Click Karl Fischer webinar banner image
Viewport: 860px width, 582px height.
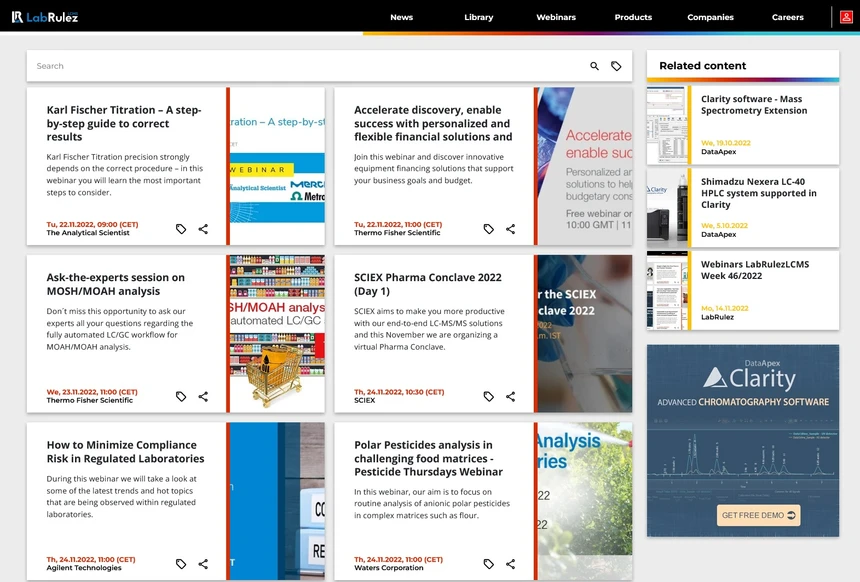coord(277,166)
